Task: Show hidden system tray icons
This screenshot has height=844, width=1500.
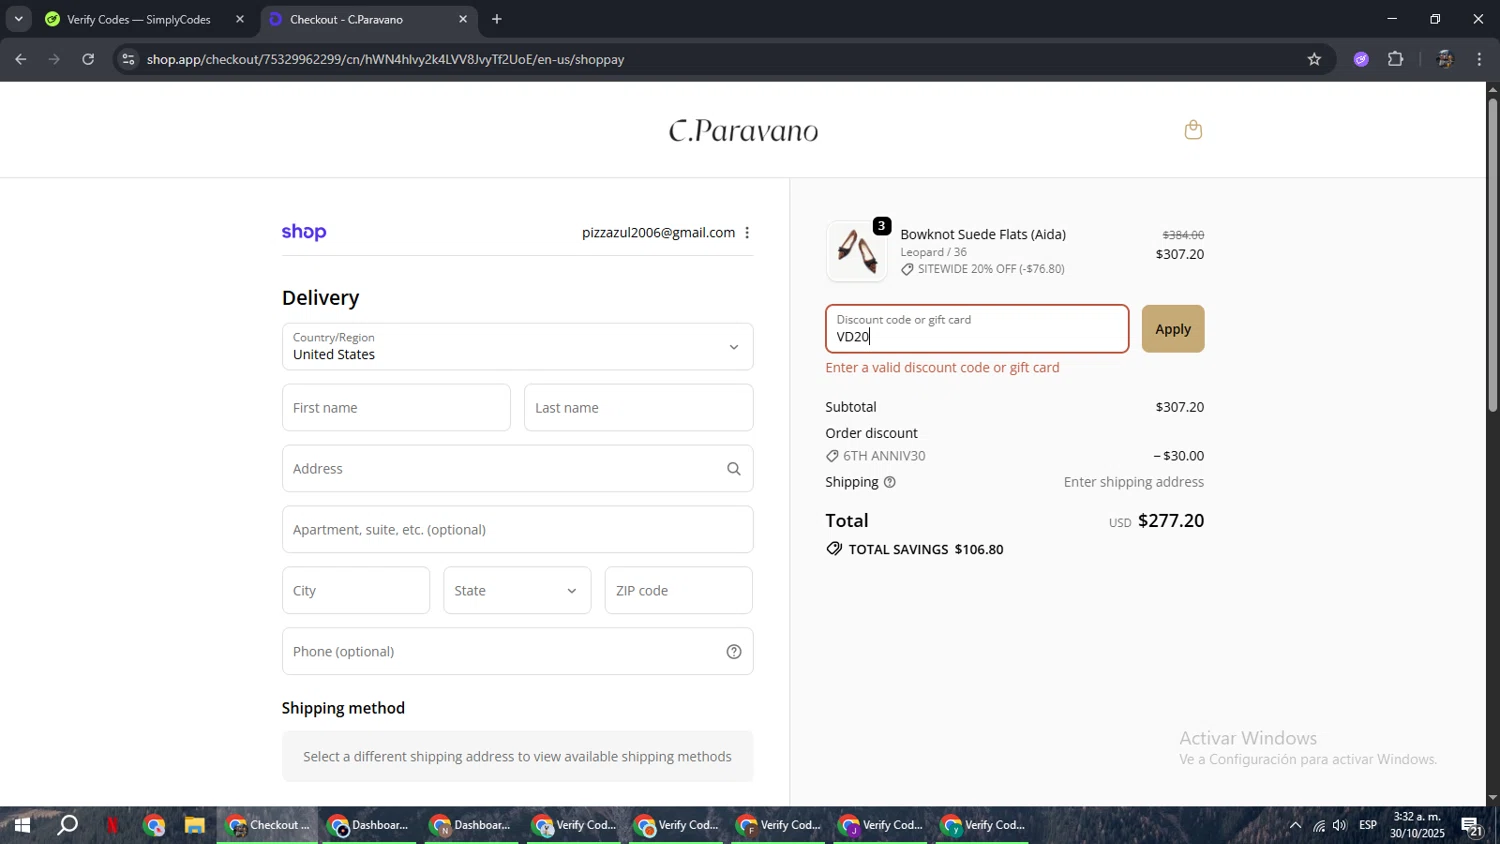Action: pos(1295,825)
